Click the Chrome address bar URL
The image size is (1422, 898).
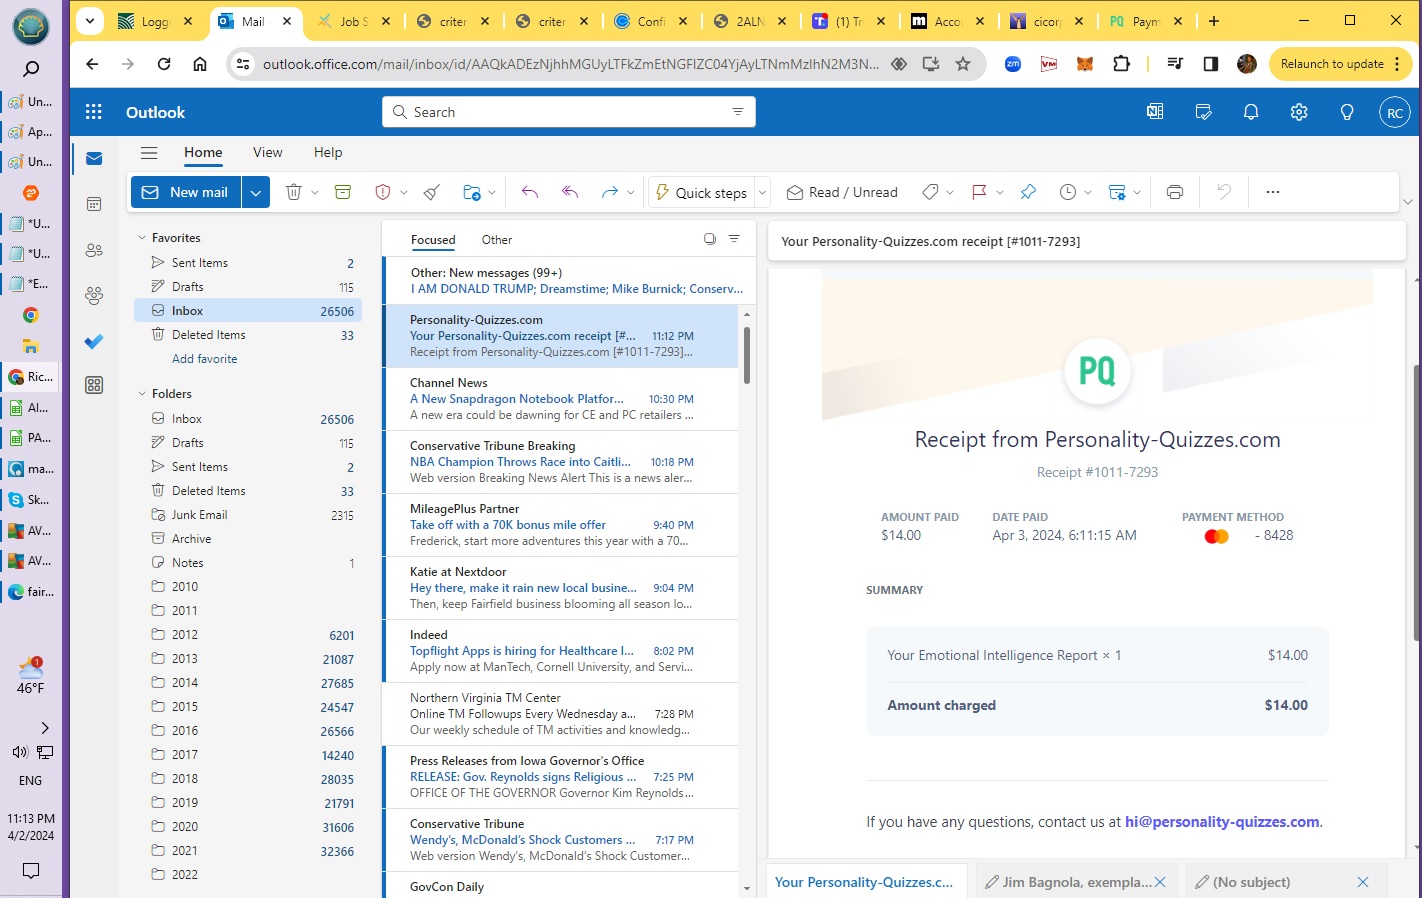tap(570, 64)
